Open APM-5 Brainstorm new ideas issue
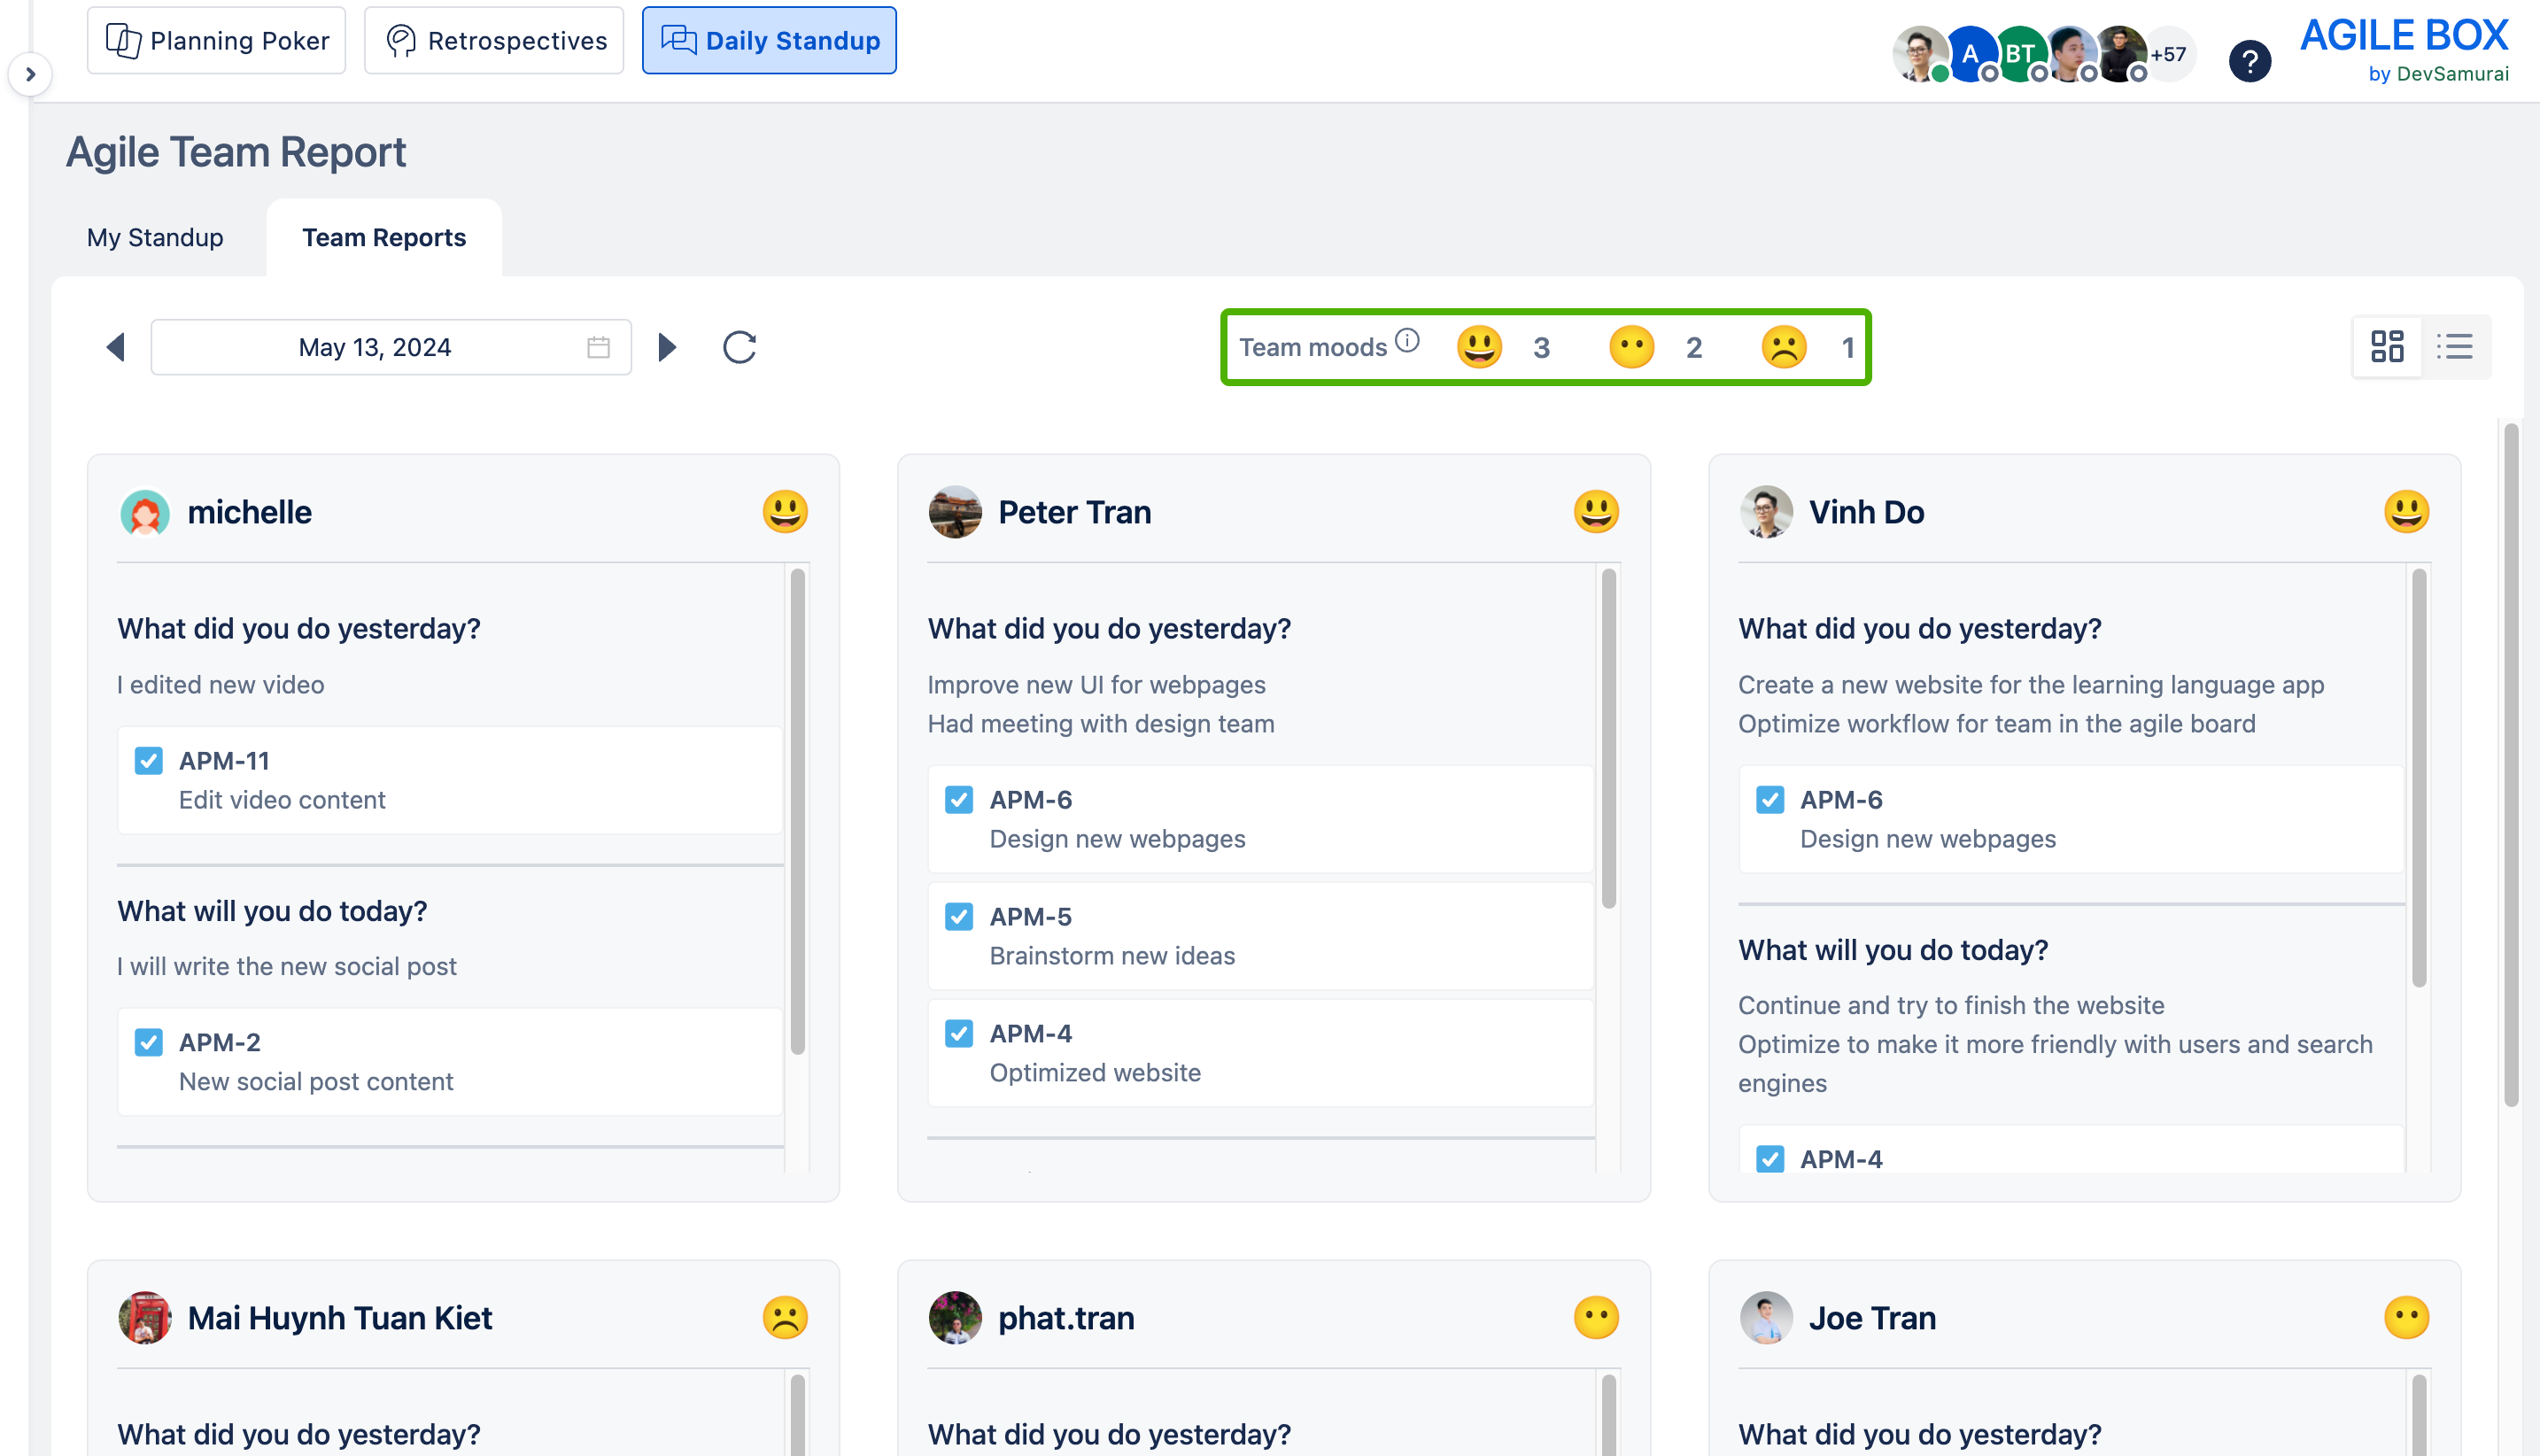This screenshot has width=2540, height=1456. (x=1260, y=936)
